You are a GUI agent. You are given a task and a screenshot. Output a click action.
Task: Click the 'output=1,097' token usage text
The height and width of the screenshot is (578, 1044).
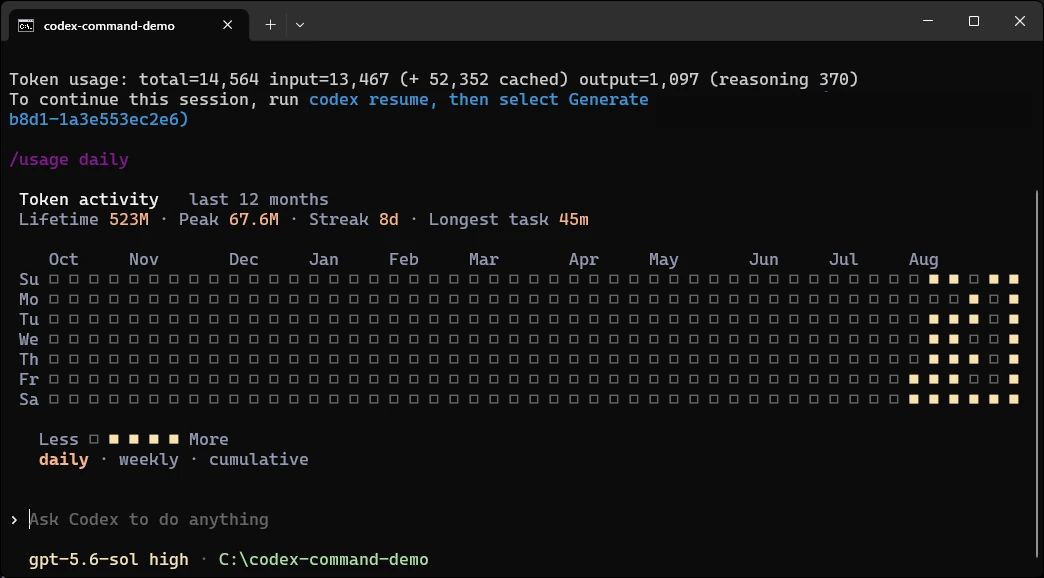tap(639, 80)
